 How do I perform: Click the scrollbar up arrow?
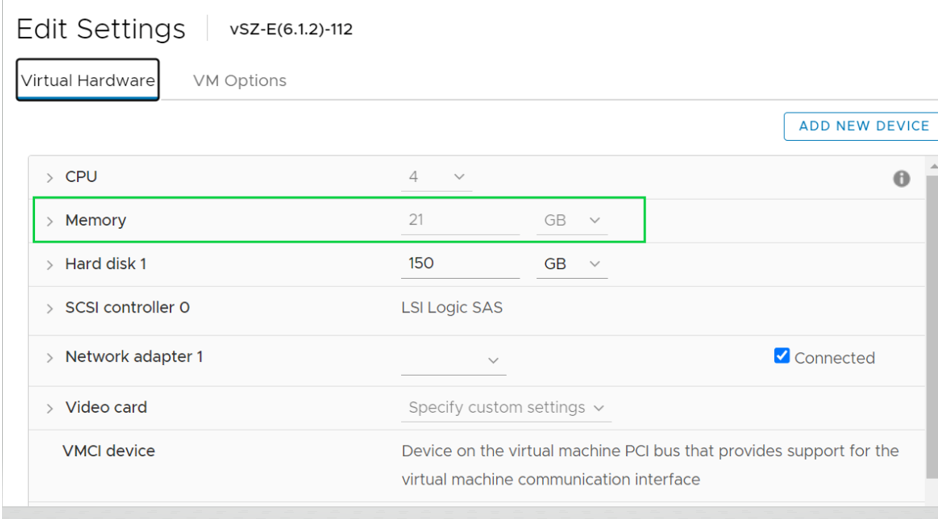[934, 166]
